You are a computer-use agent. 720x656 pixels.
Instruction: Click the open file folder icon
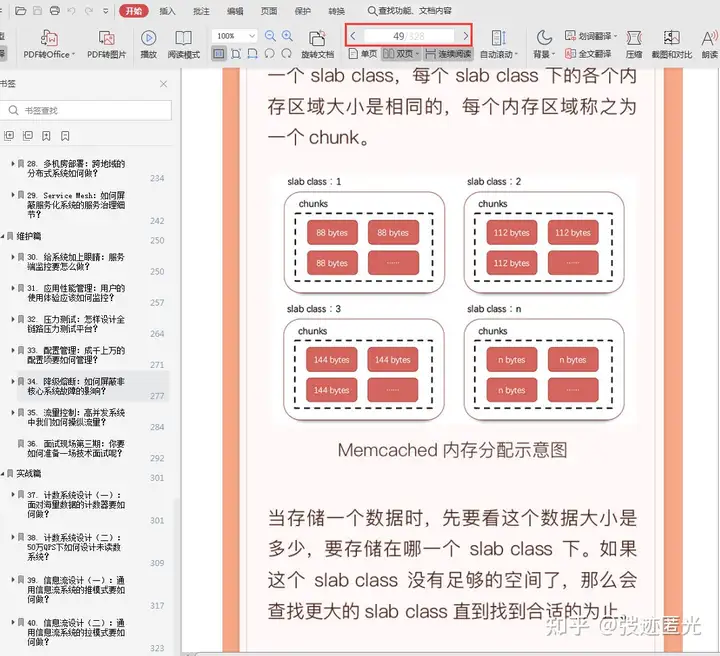pyautogui.click(x=20, y=11)
